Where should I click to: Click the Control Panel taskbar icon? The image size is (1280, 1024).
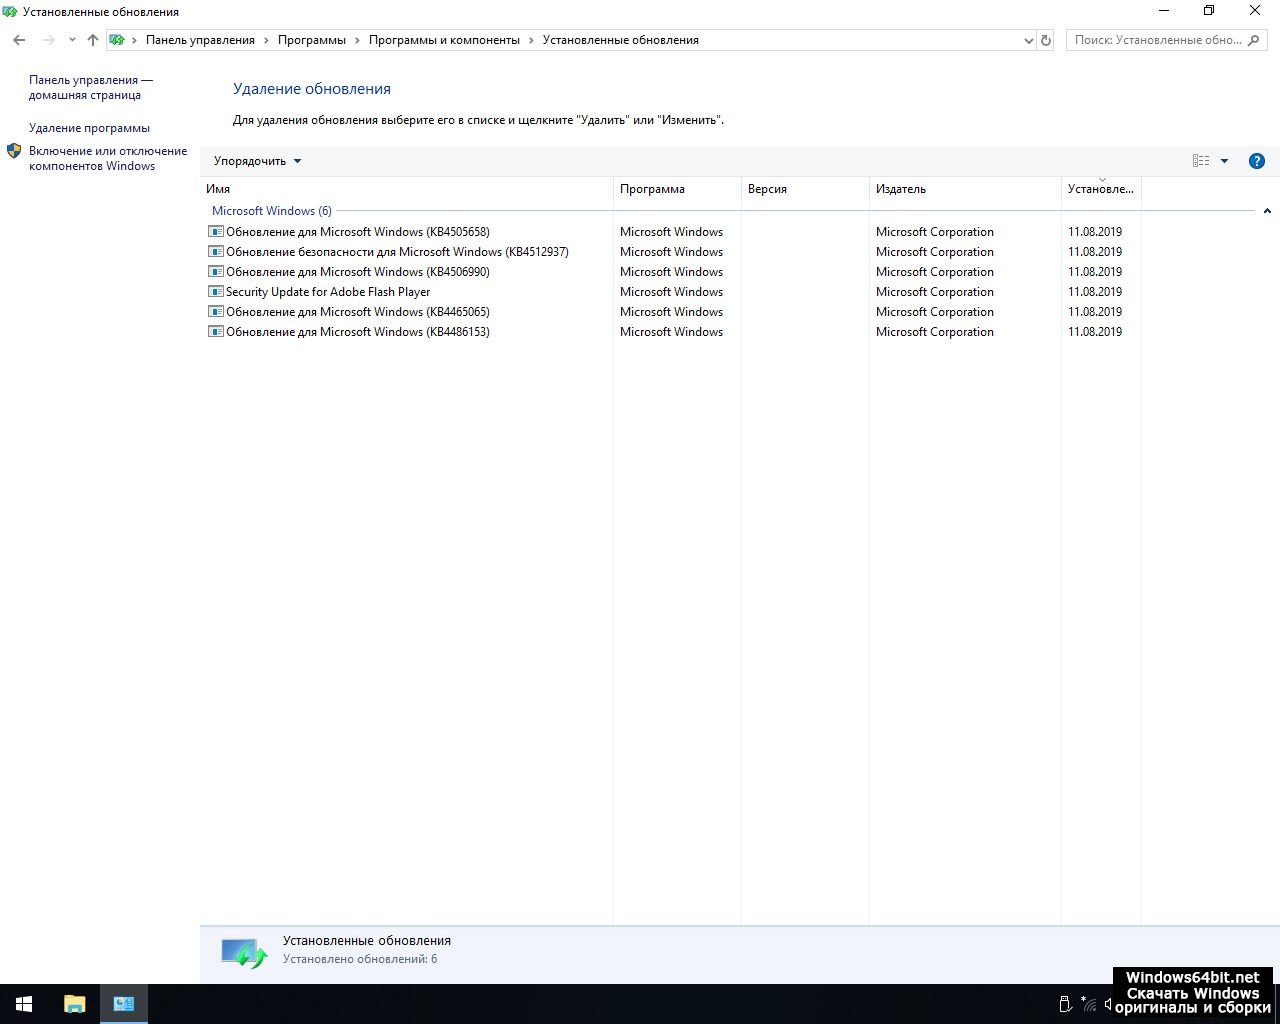point(124,1004)
